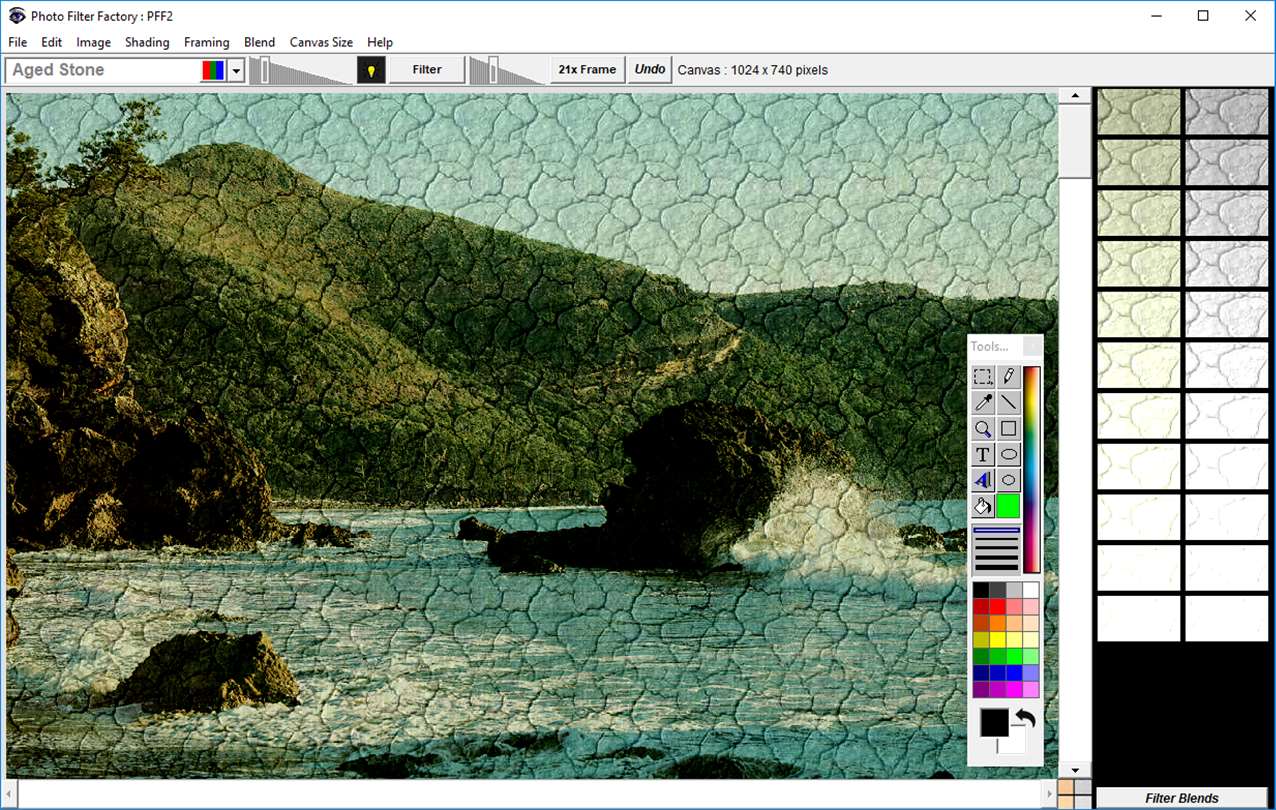Select the top-left filter blend thumbnail

click(1139, 112)
